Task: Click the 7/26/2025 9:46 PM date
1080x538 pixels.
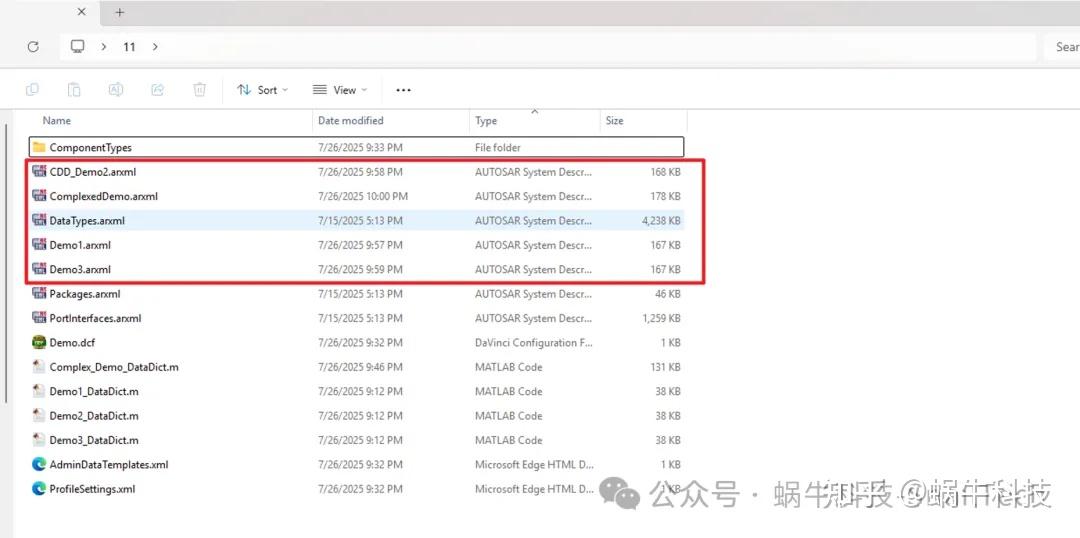Action: [x=360, y=367]
